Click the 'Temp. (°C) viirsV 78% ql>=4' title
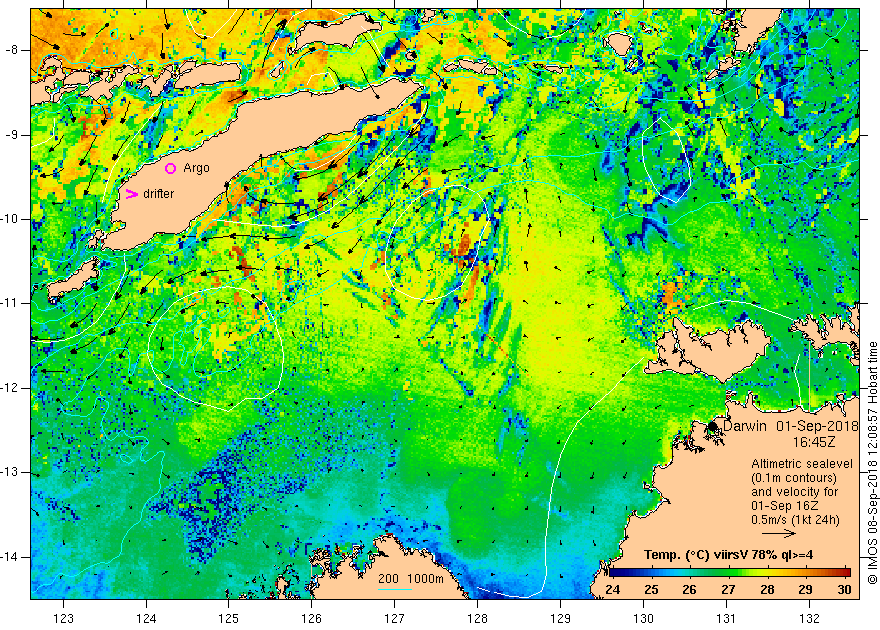 pyautogui.click(x=728, y=555)
